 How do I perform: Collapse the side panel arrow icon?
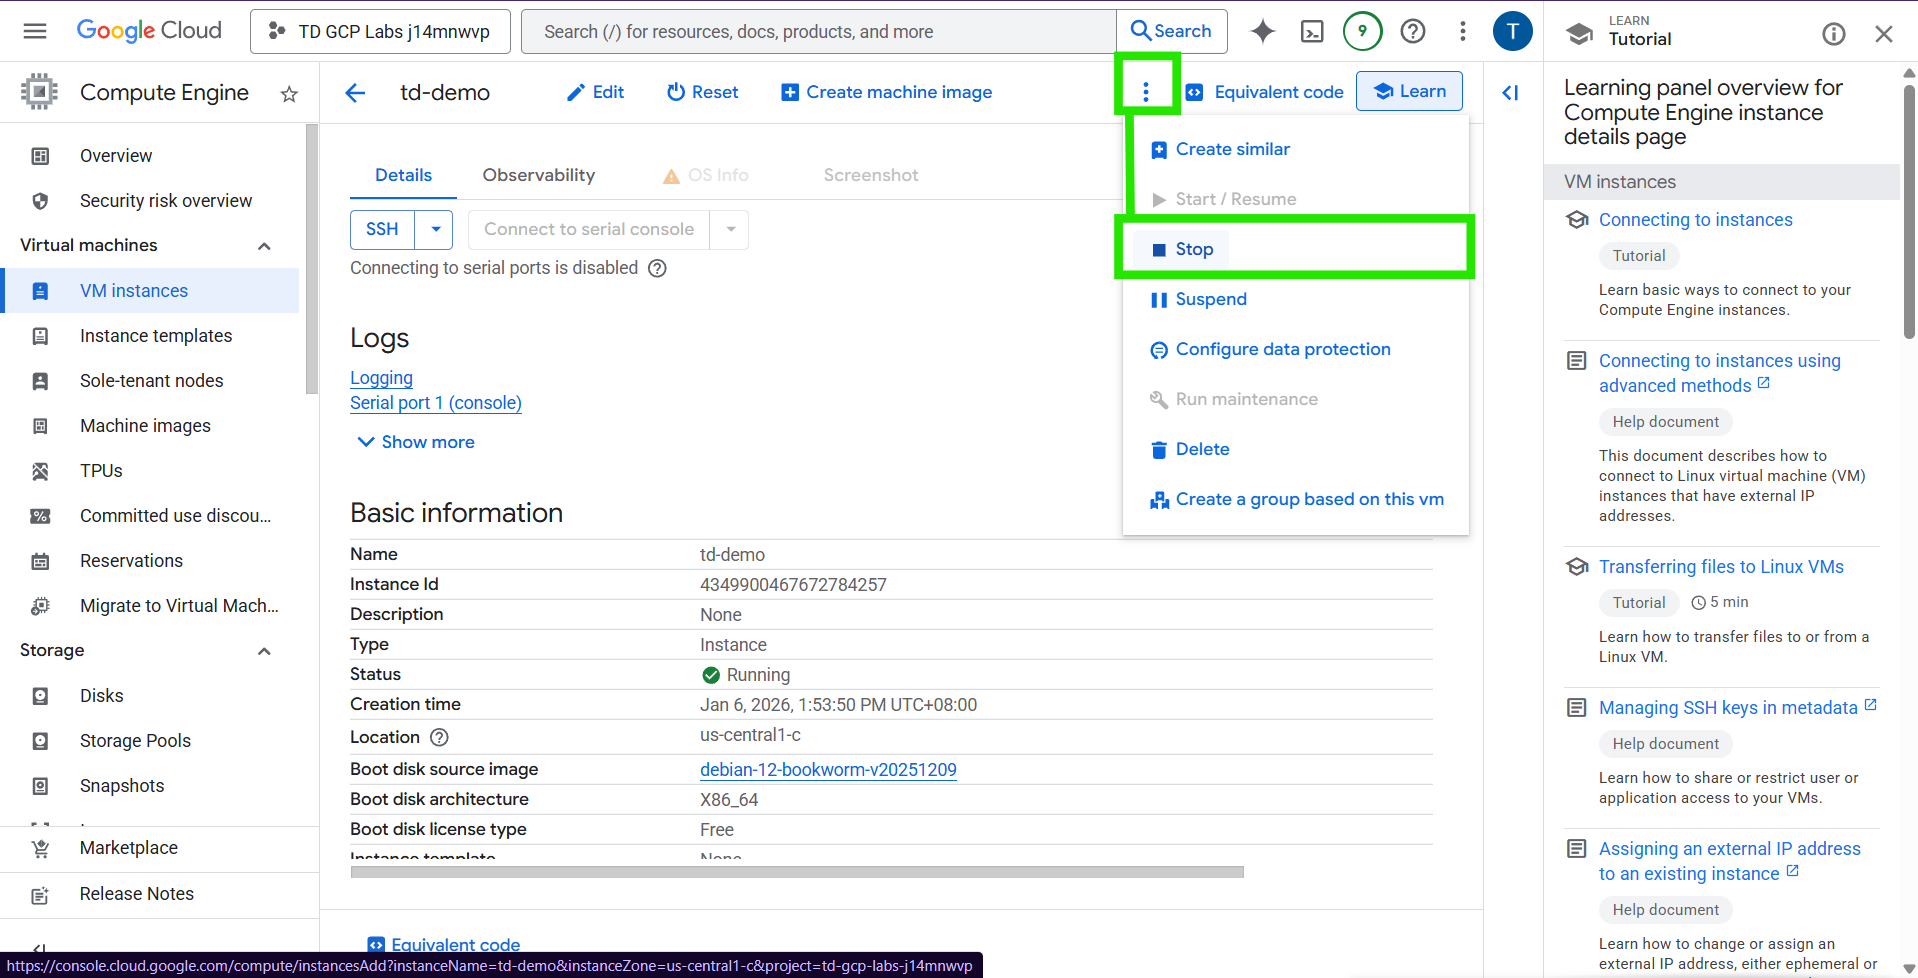(x=1510, y=93)
